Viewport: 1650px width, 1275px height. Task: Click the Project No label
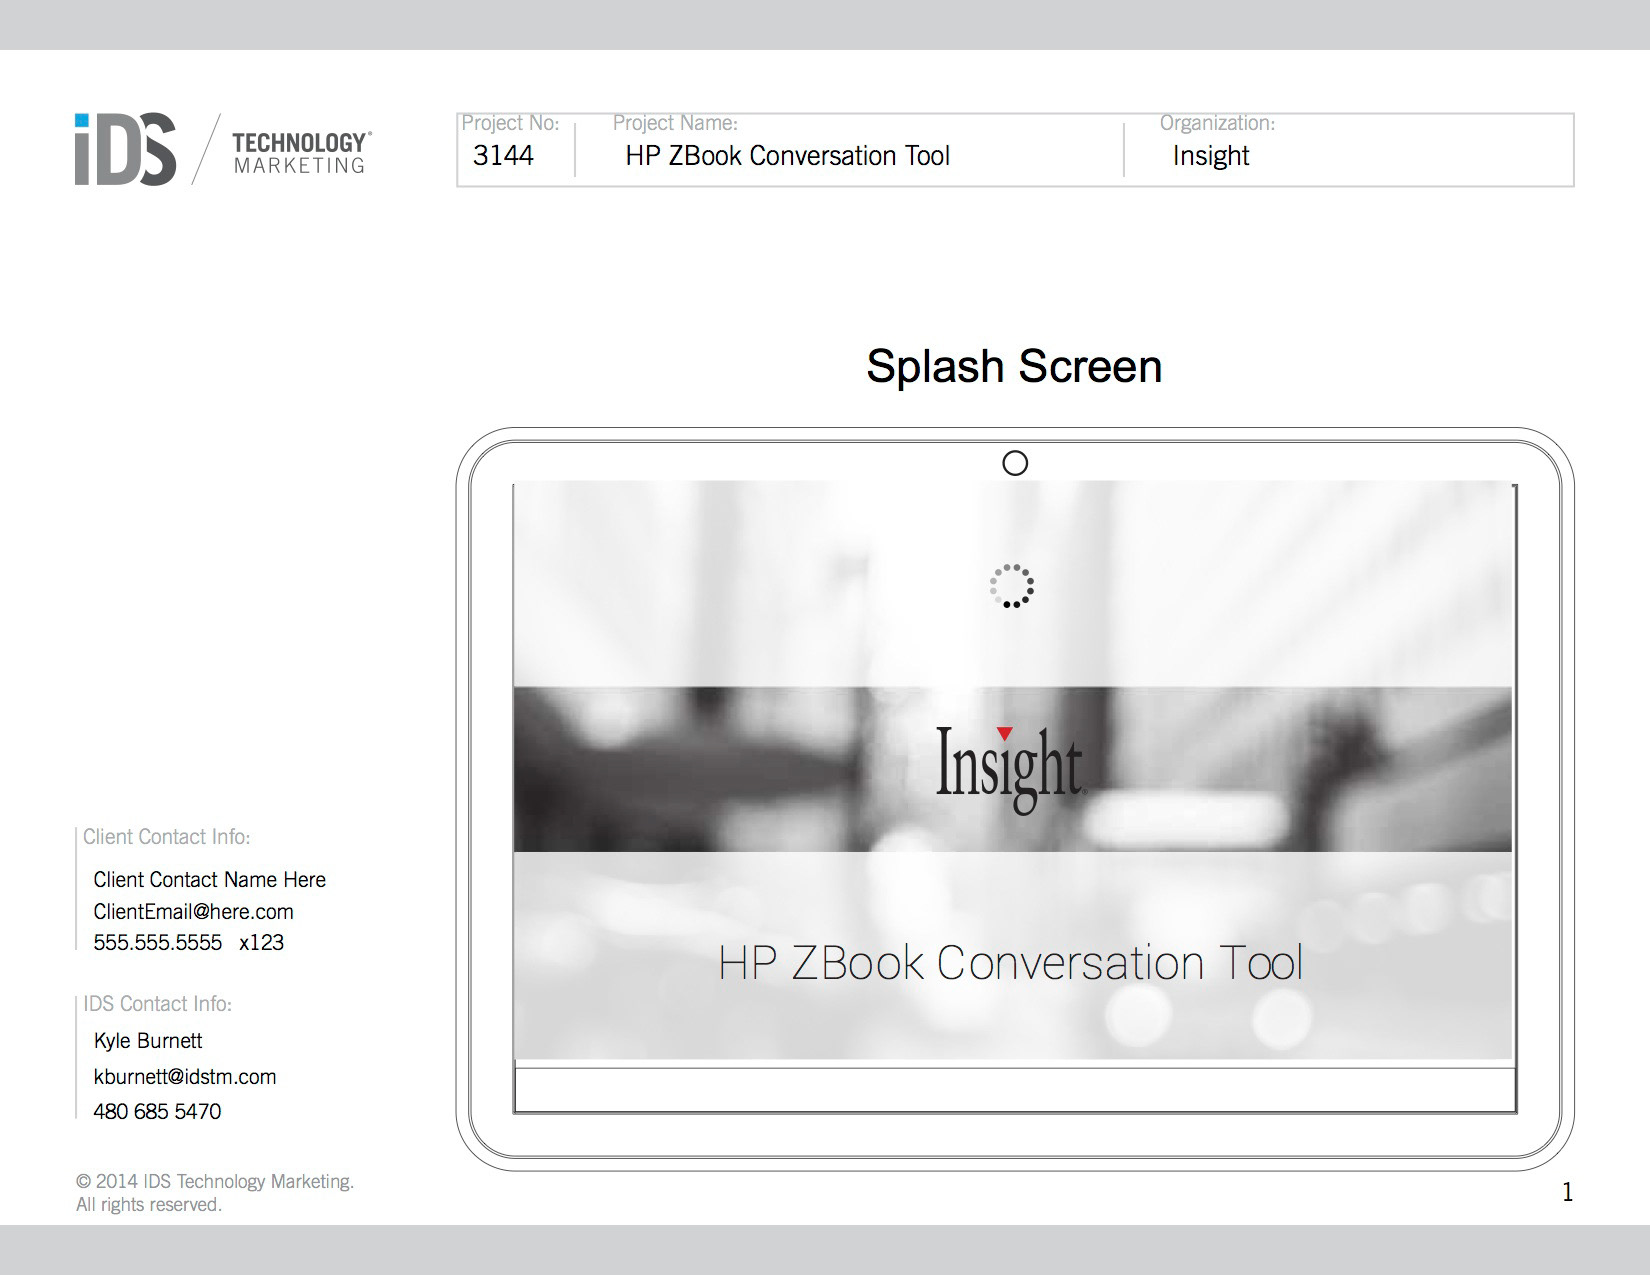pos(510,123)
